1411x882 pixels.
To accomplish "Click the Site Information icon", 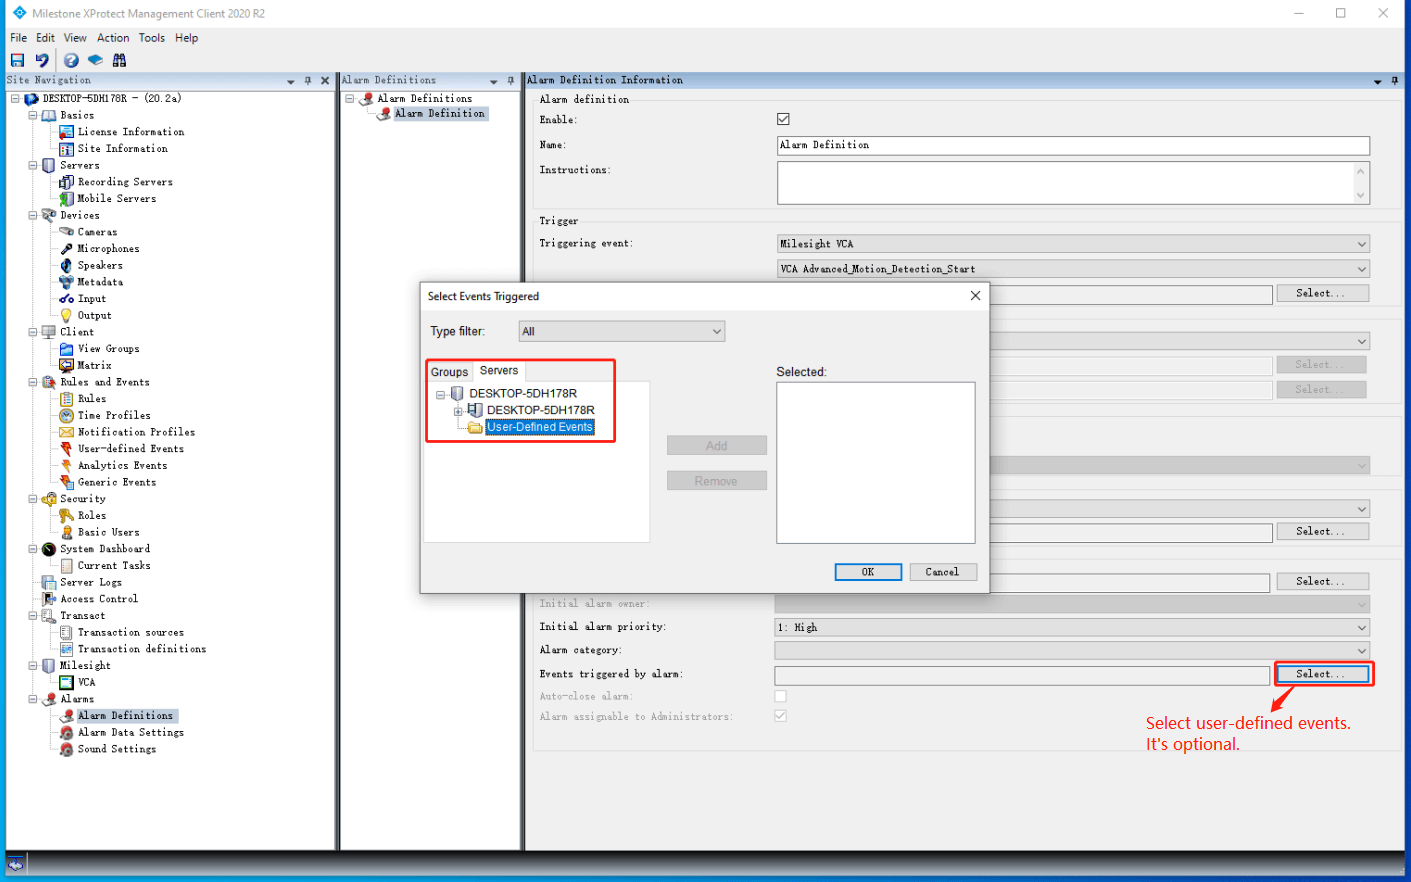I will pyautogui.click(x=67, y=149).
